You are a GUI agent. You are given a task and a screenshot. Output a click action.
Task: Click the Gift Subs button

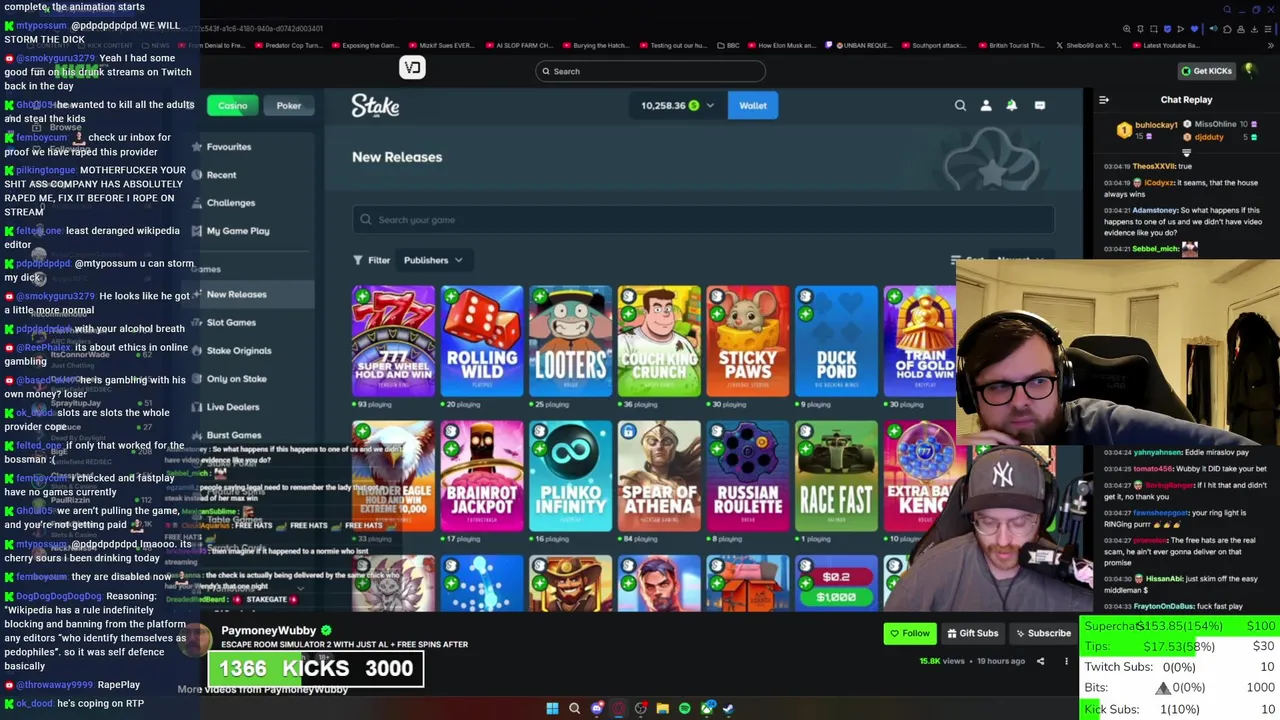click(x=971, y=633)
